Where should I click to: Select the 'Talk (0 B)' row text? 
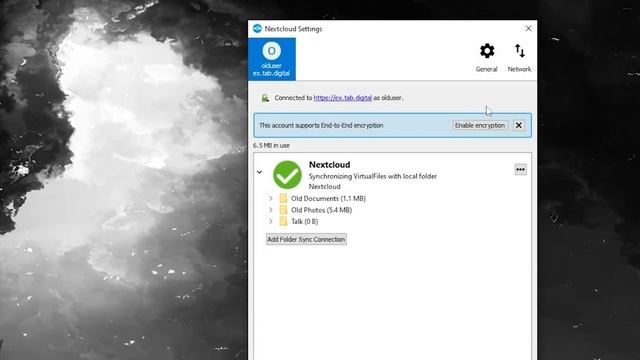pyautogui.click(x=304, y=221)
